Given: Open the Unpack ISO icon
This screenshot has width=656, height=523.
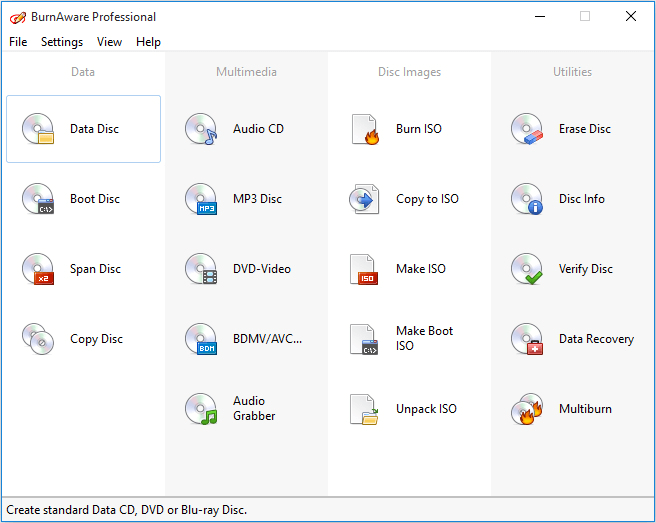Looking at the screenshot, I should pyautogui.click(x=364, y=409).
